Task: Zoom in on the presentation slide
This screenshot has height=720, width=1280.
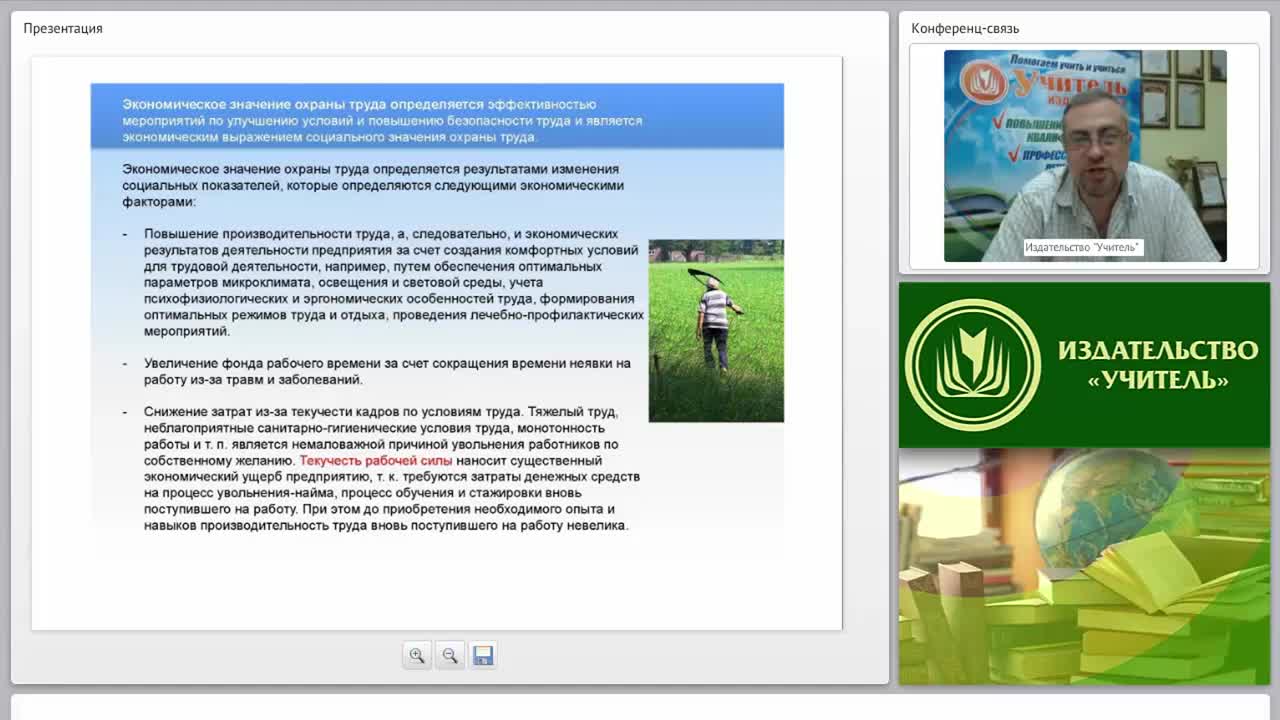Action: (x=417, y=656)
